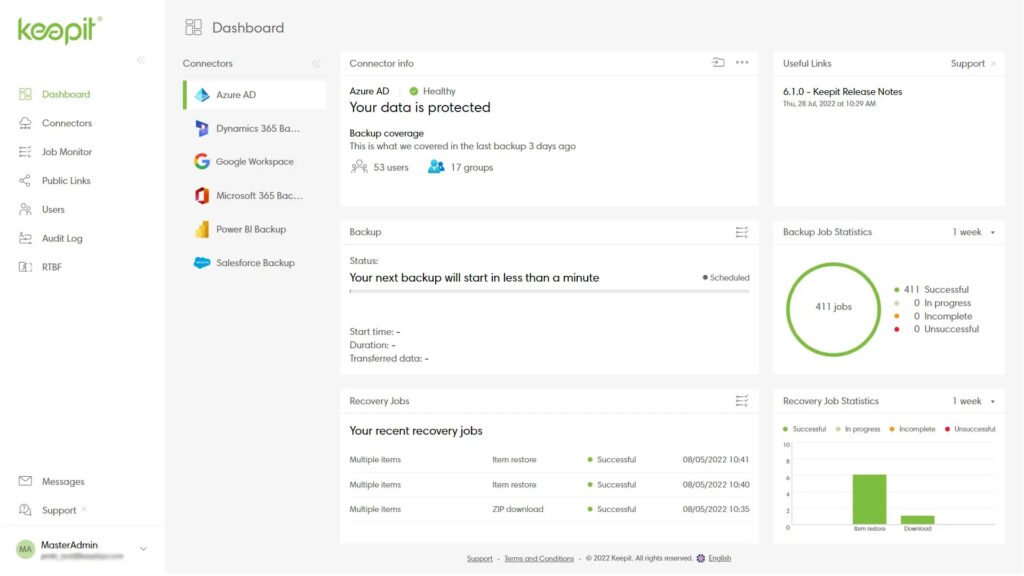Screen dimensions: 1024x576
Task: Expand the MasterAdmin account menu
Action: (144, 549)
